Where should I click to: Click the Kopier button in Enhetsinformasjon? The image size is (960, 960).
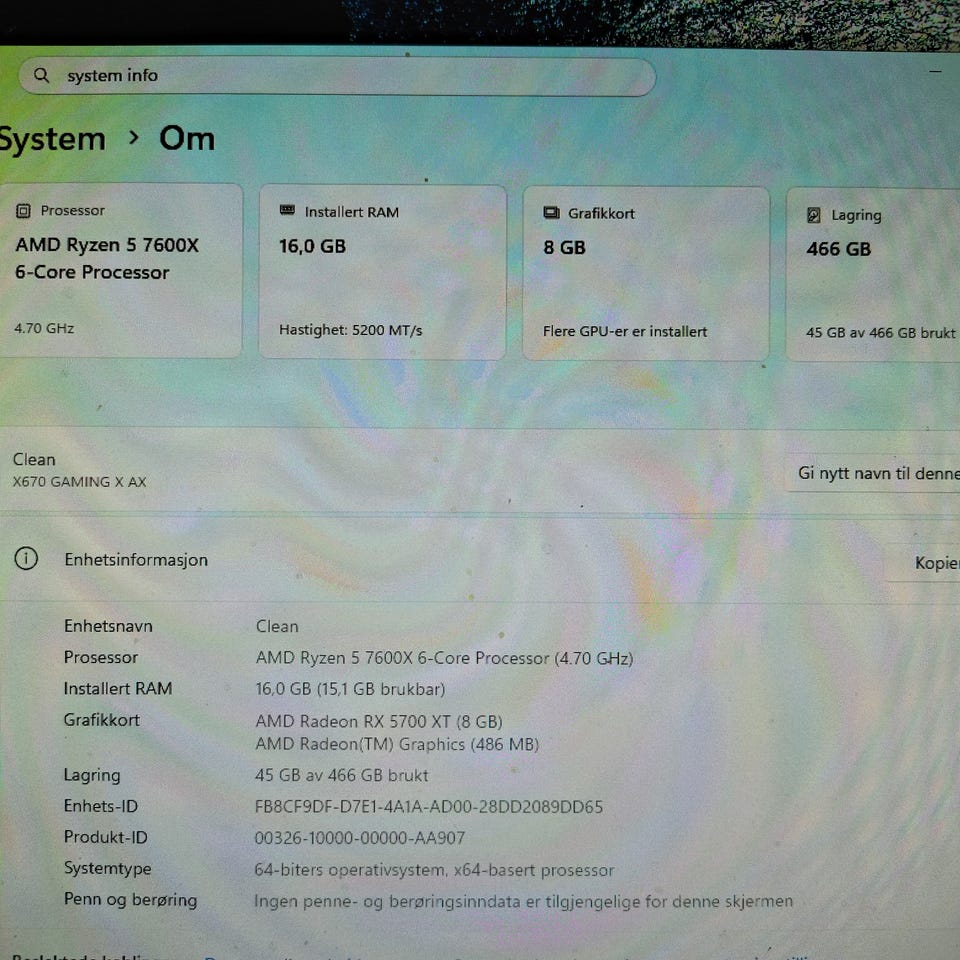922,563
